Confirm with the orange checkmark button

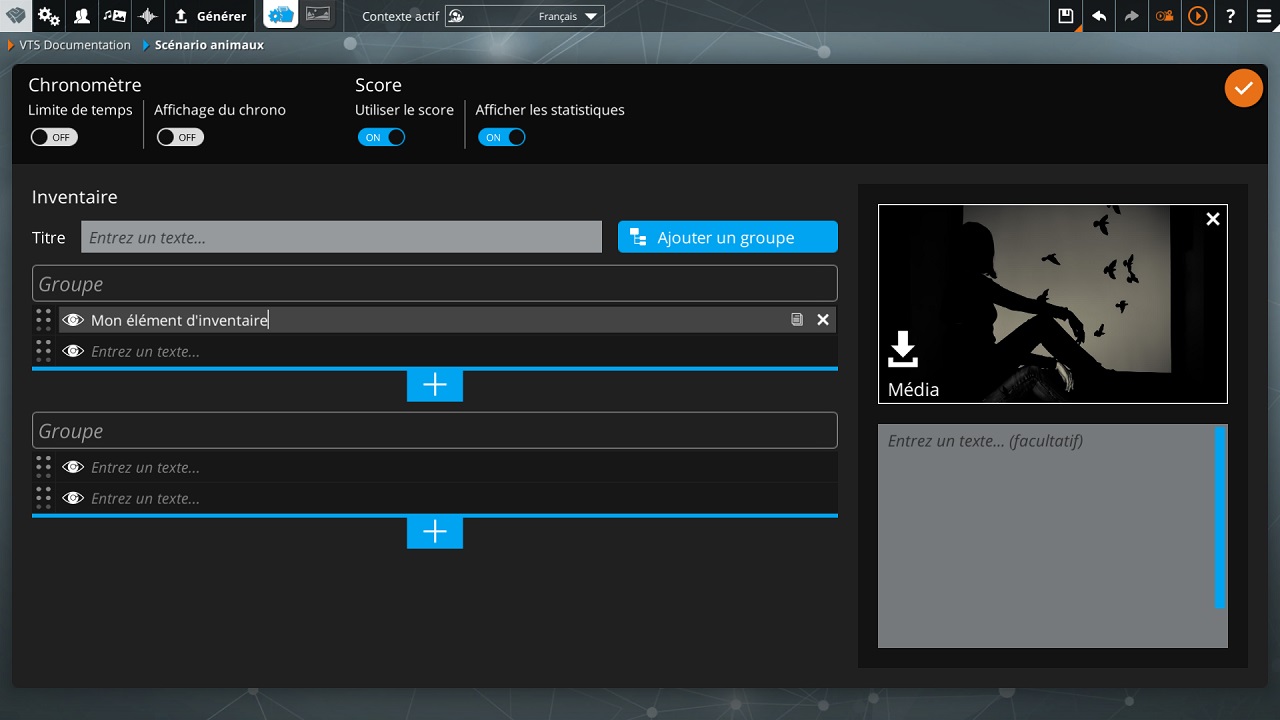coord(1243,88)
